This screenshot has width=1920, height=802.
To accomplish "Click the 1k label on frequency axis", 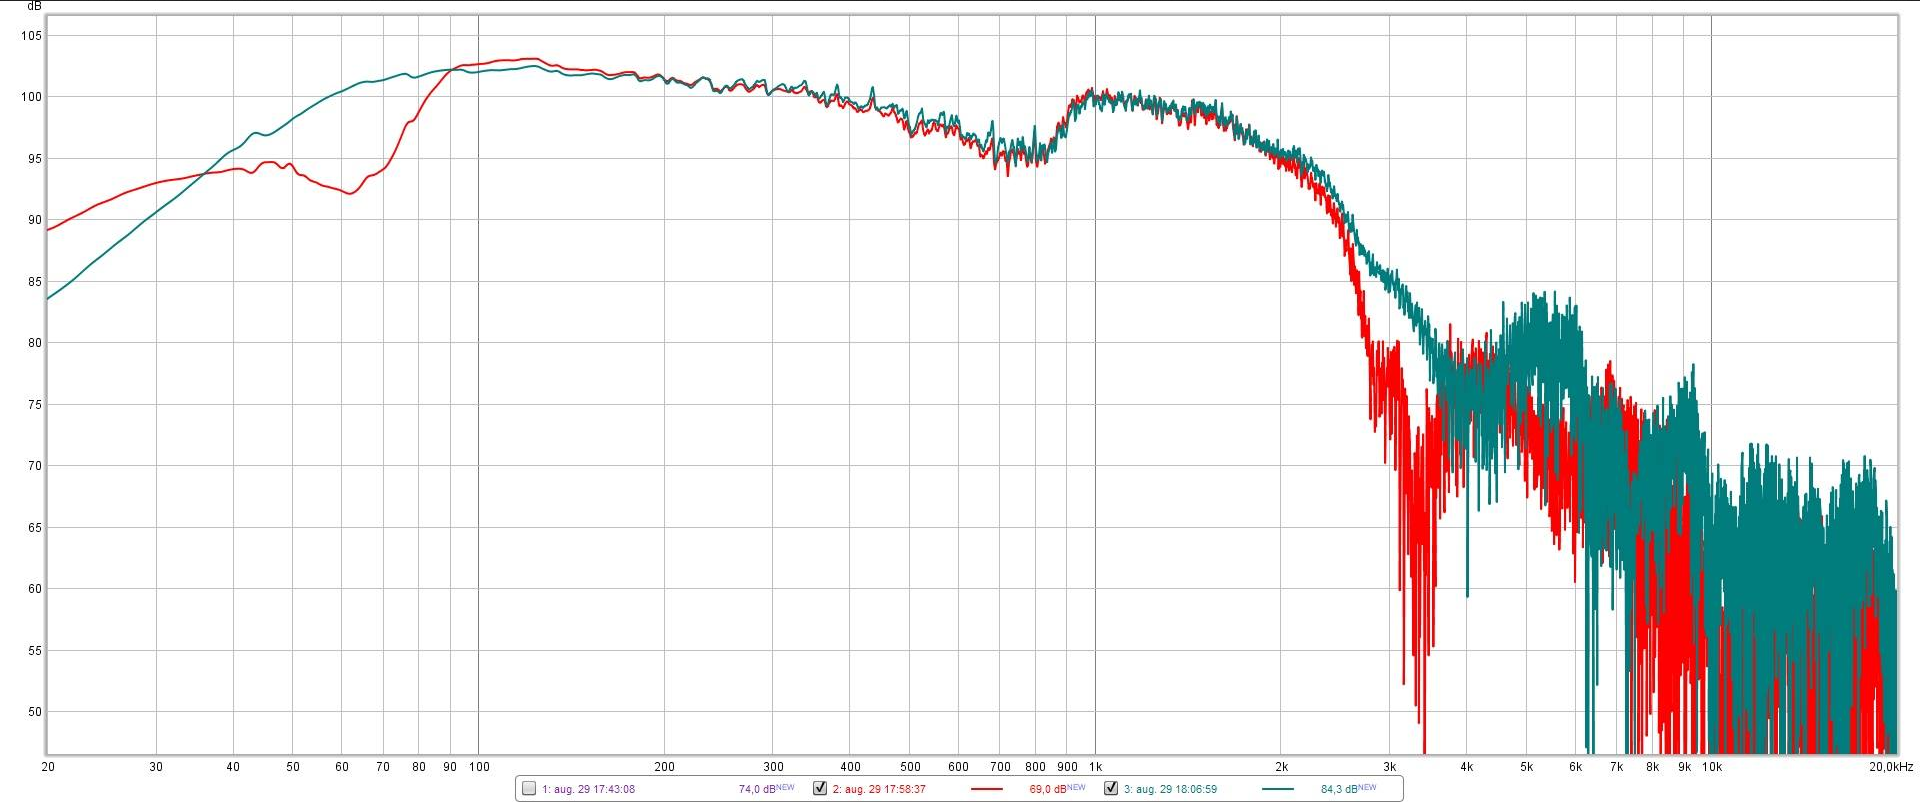I will [1095, 767].
